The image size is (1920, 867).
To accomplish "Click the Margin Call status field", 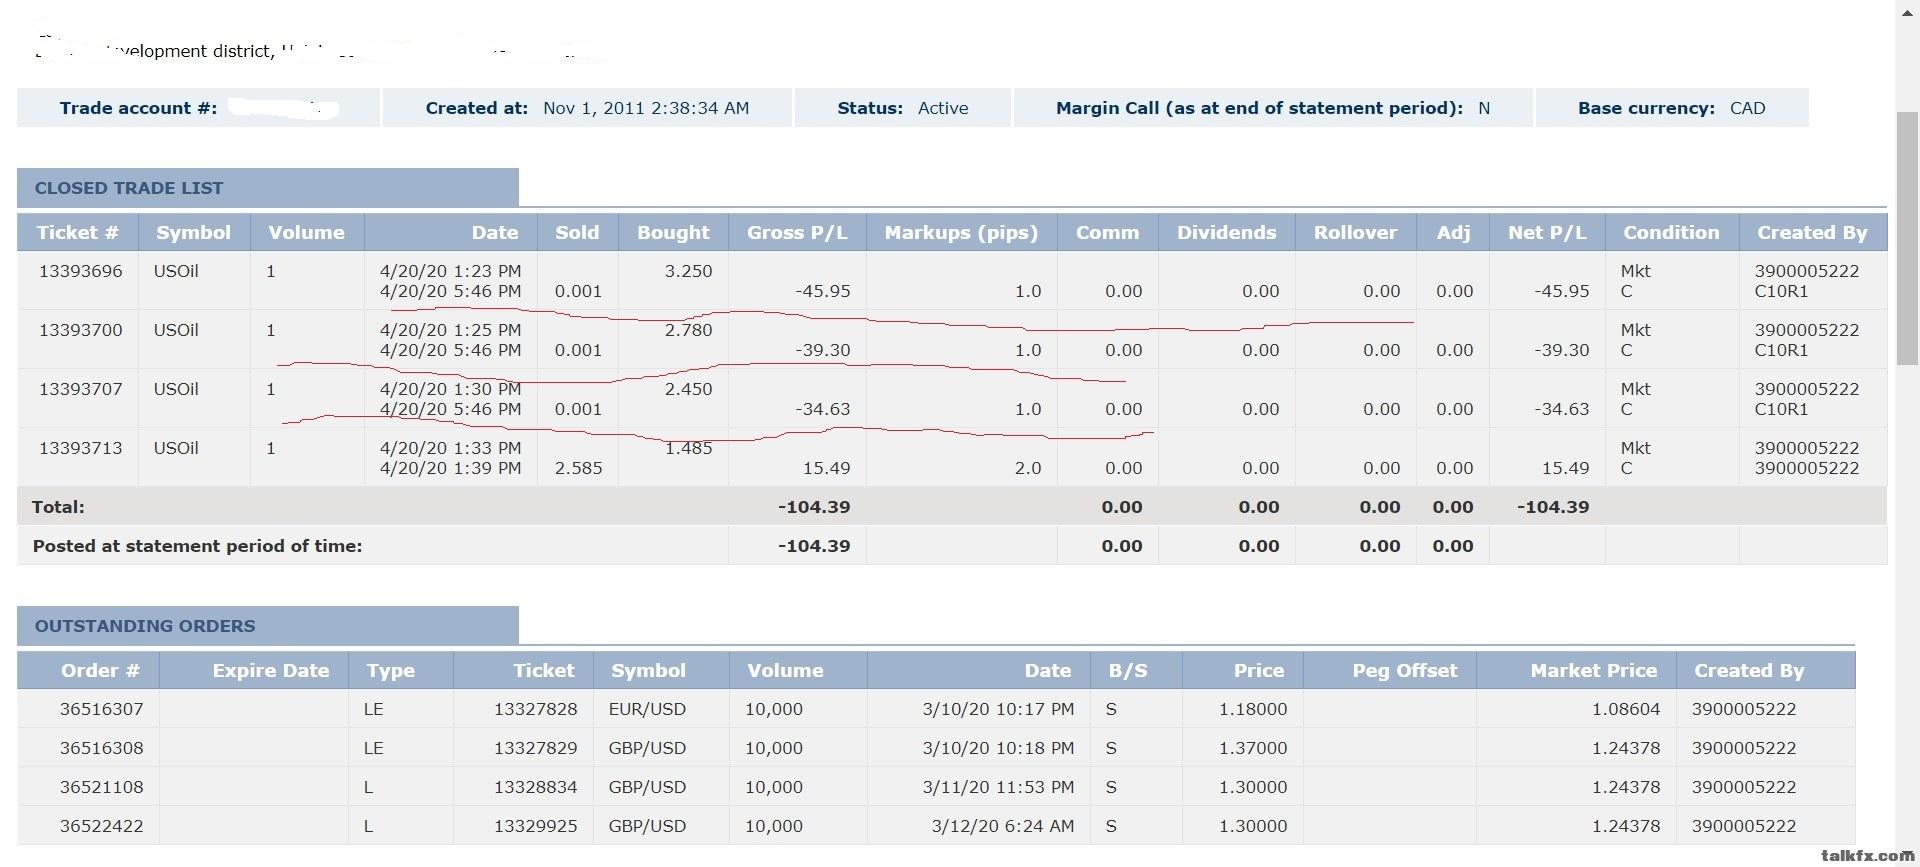I will (x=1273, y=108).
